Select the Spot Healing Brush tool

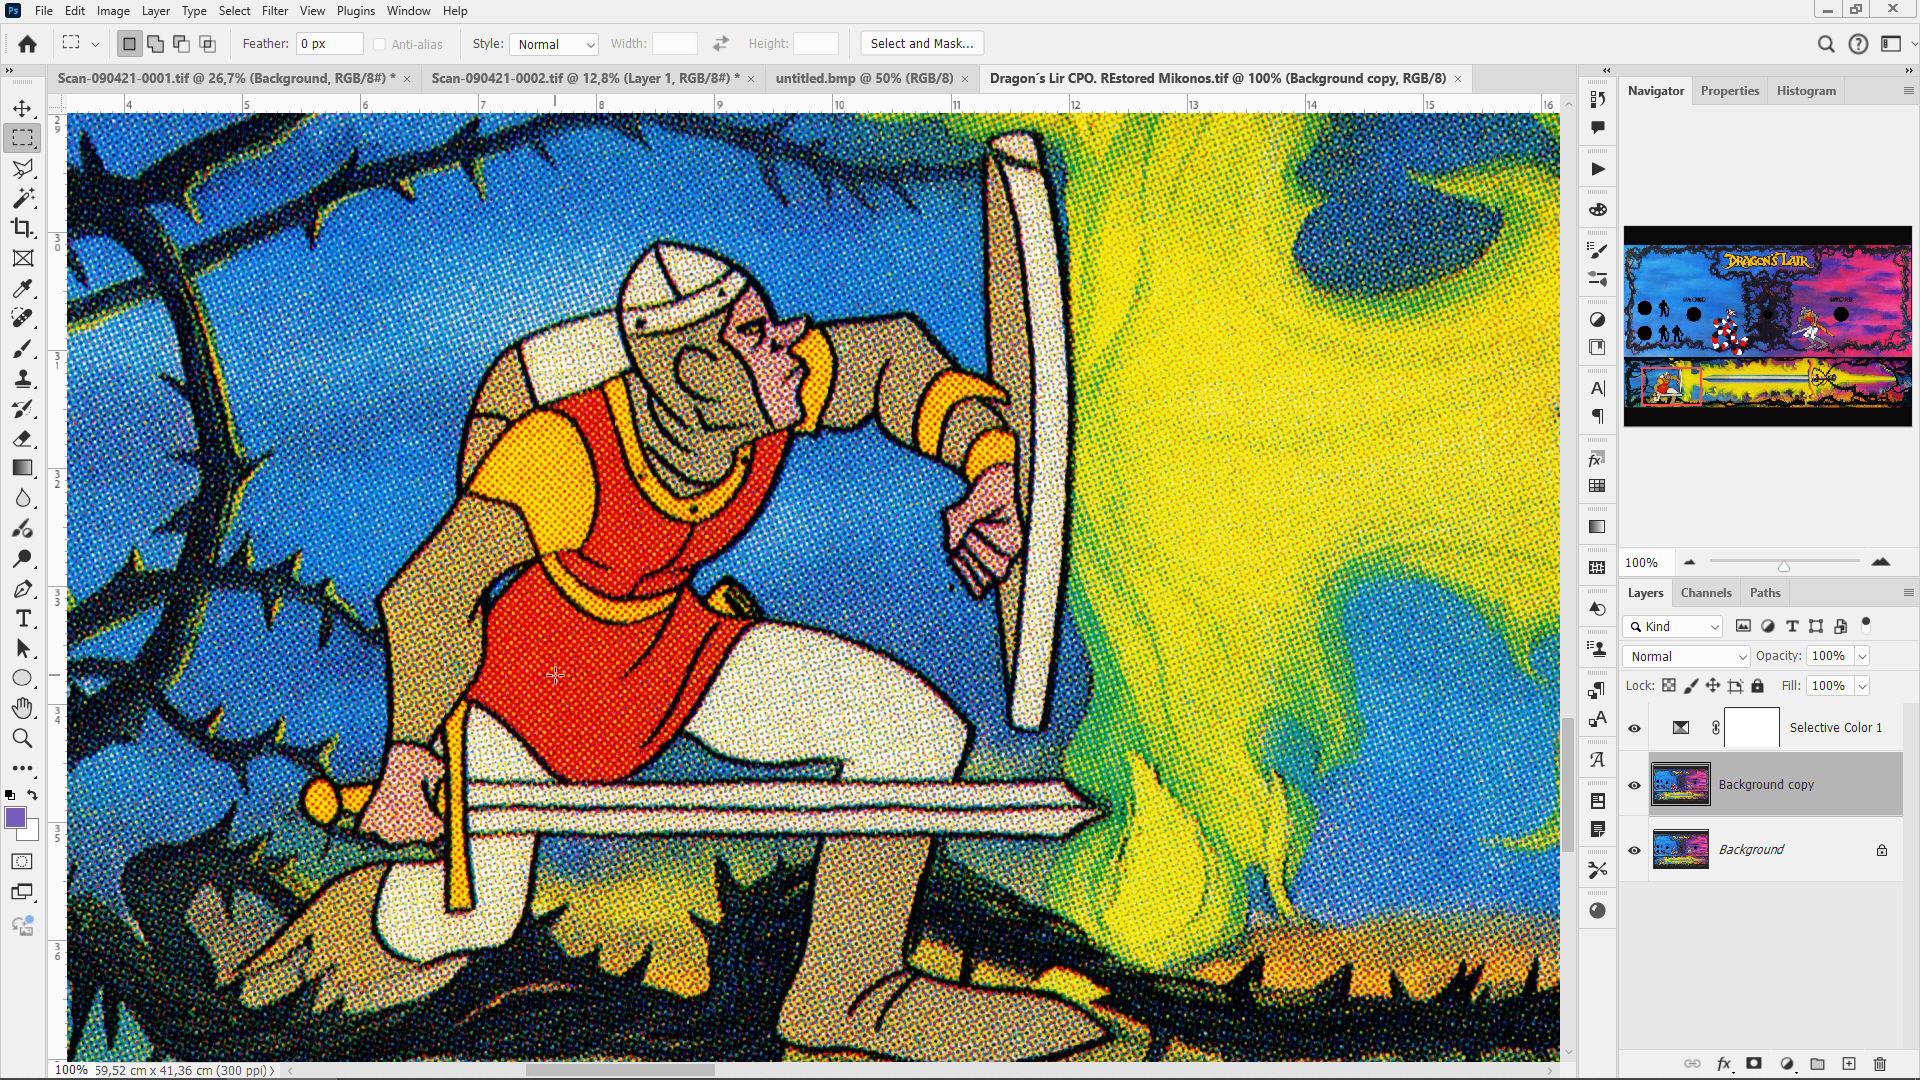pyautogui.click(x=23, y=318)
